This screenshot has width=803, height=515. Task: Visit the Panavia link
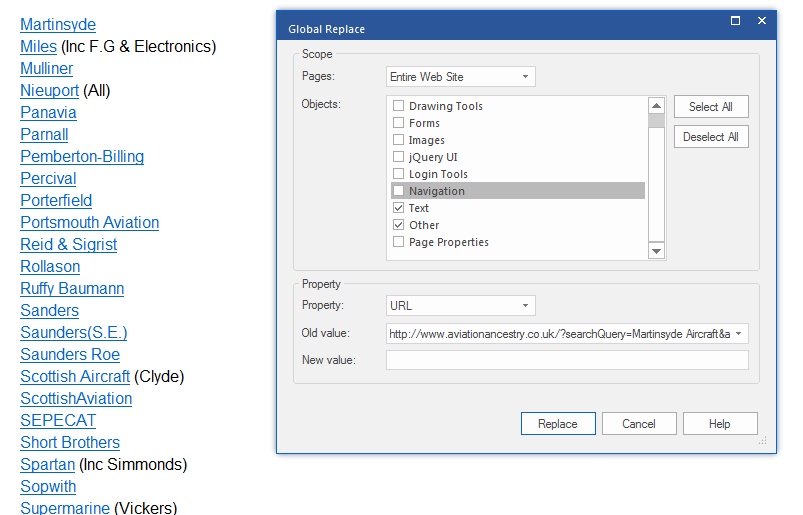[x=48, y=113]
